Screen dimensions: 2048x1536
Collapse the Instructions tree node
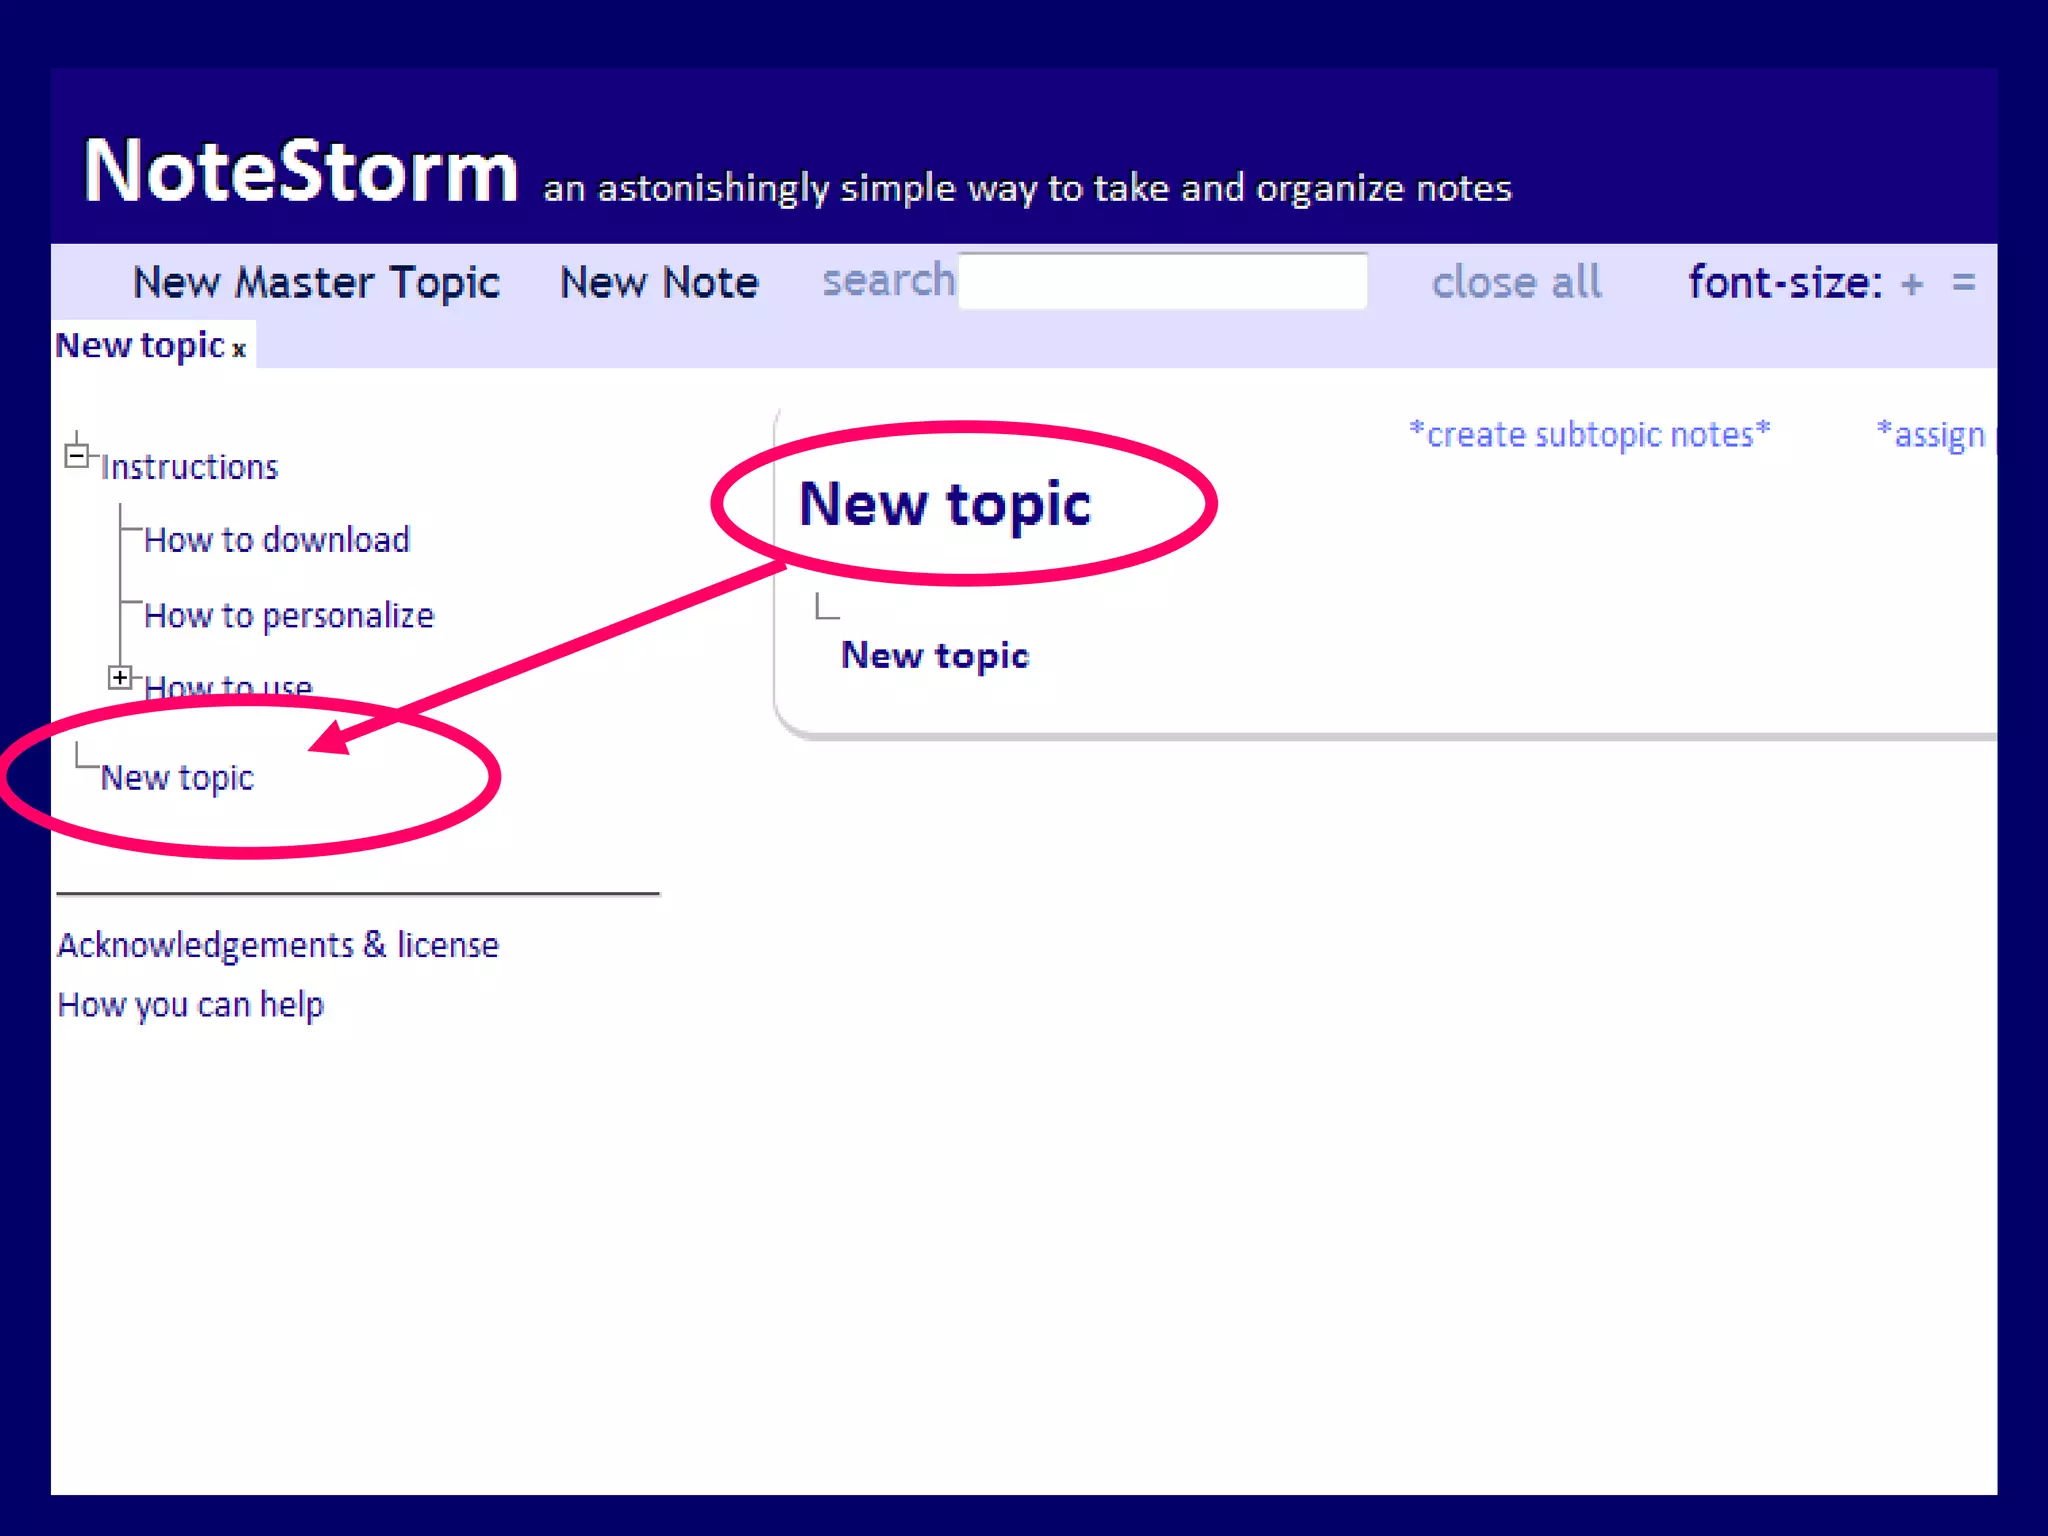[76, 457]
